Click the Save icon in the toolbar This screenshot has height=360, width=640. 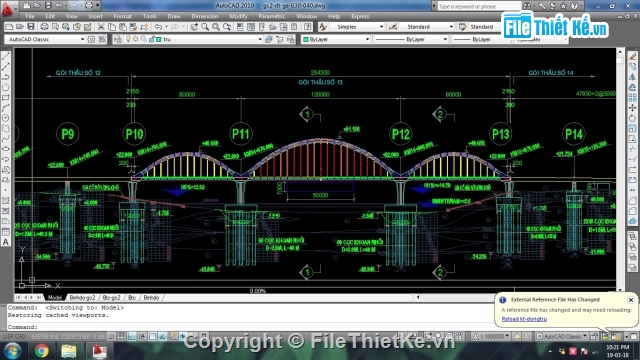[x=31, y=27]
